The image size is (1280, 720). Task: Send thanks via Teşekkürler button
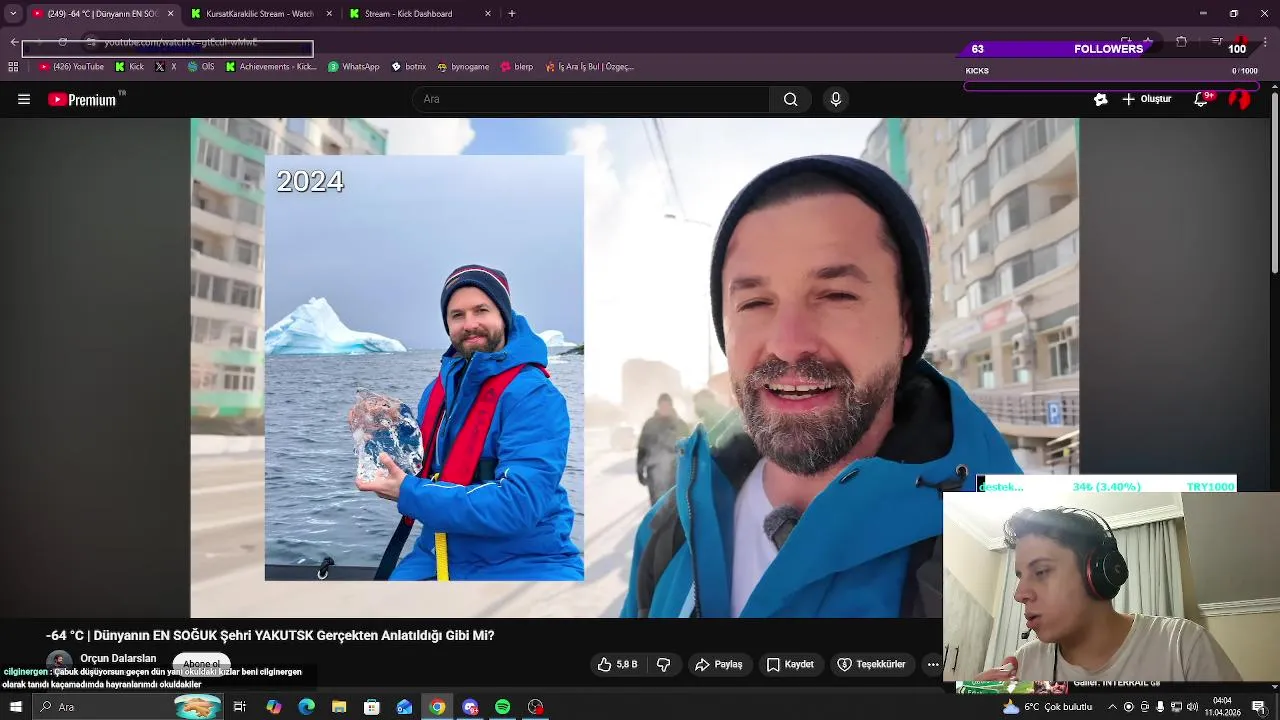click(871, 664)
